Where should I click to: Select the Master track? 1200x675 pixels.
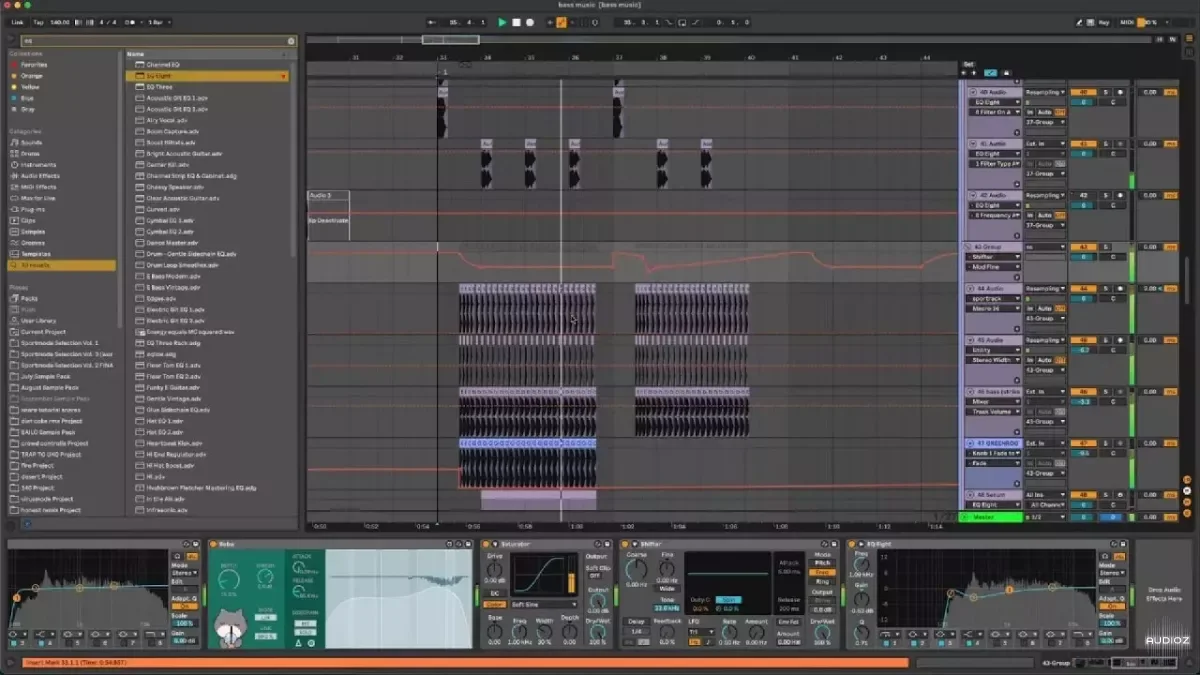[x=990, y=517]
